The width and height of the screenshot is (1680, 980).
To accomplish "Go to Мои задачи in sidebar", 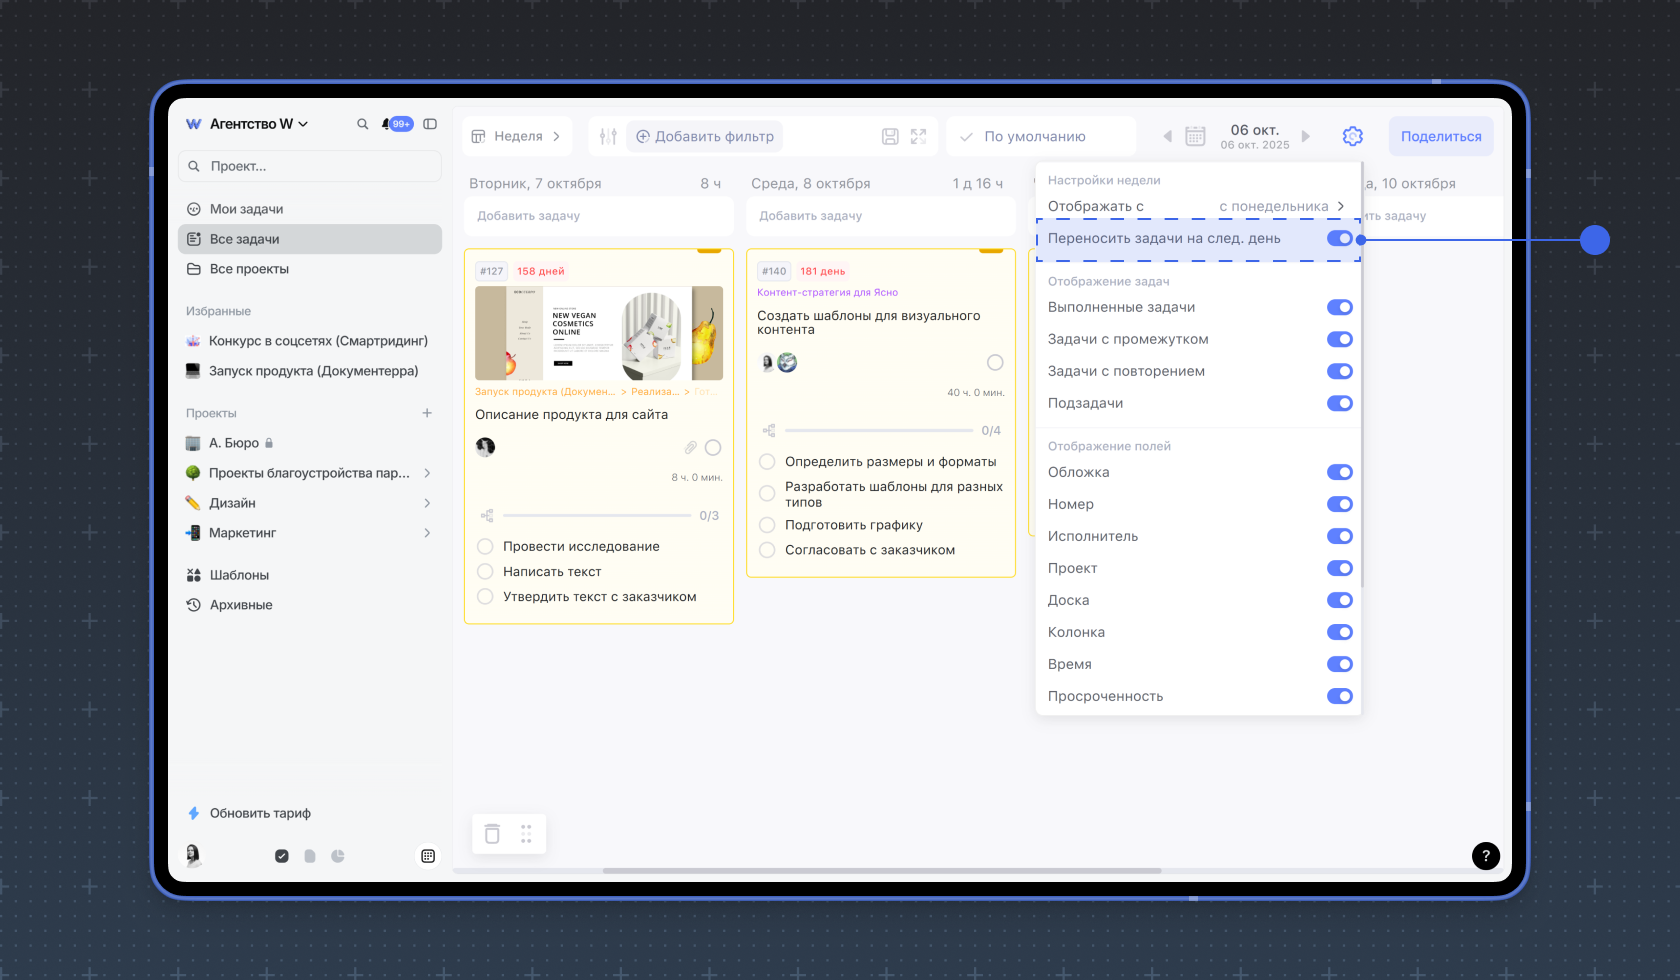I will point(246,209).
